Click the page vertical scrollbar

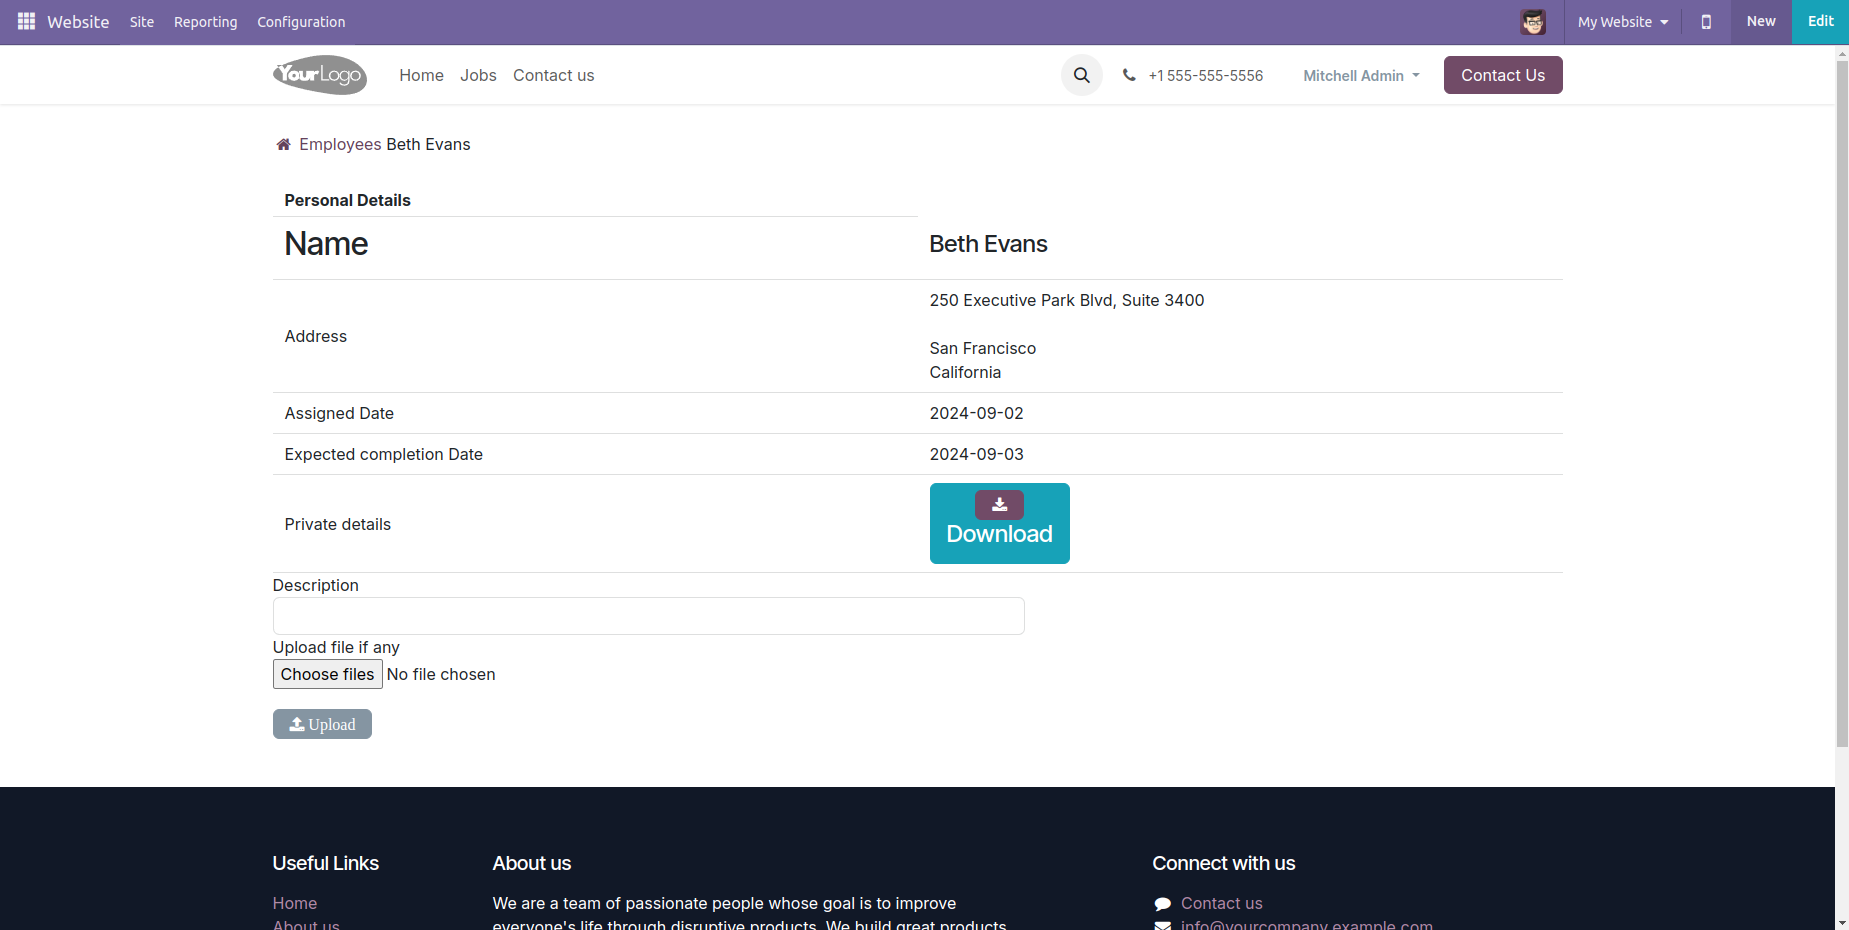click(x=1841, y=400)
